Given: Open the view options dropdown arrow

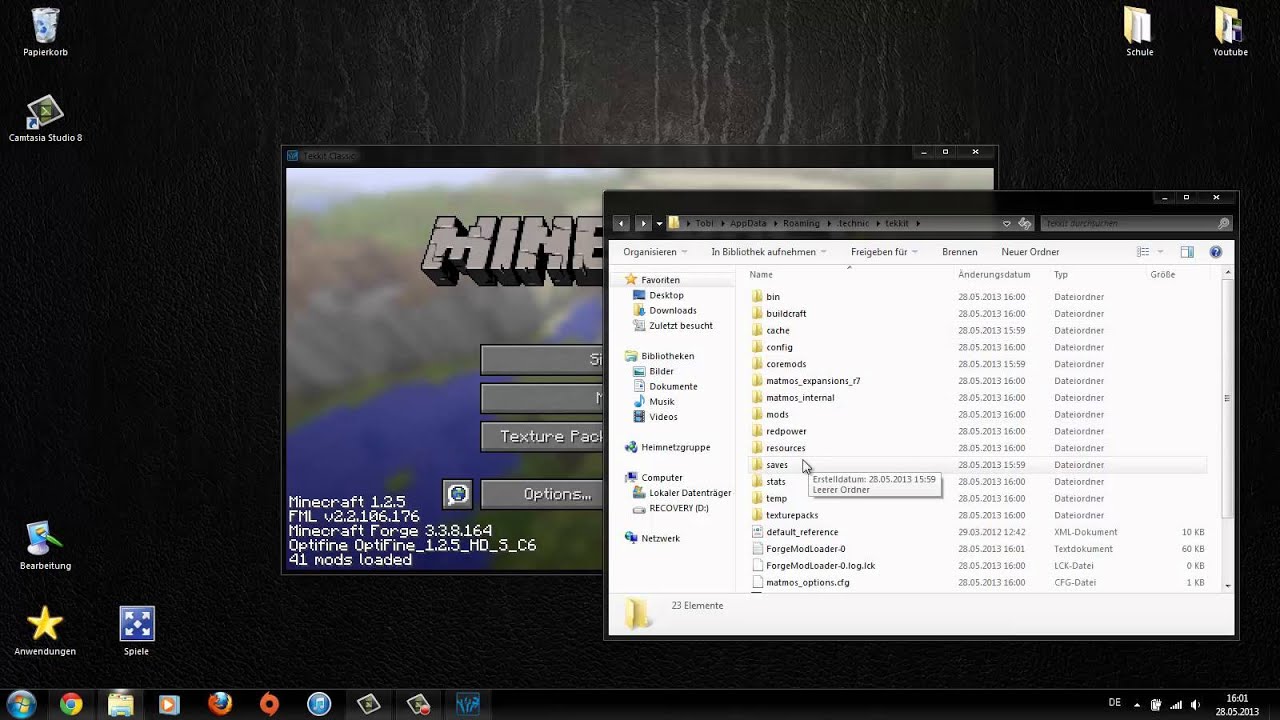Looking at the screenshot, I should 1160,252.
